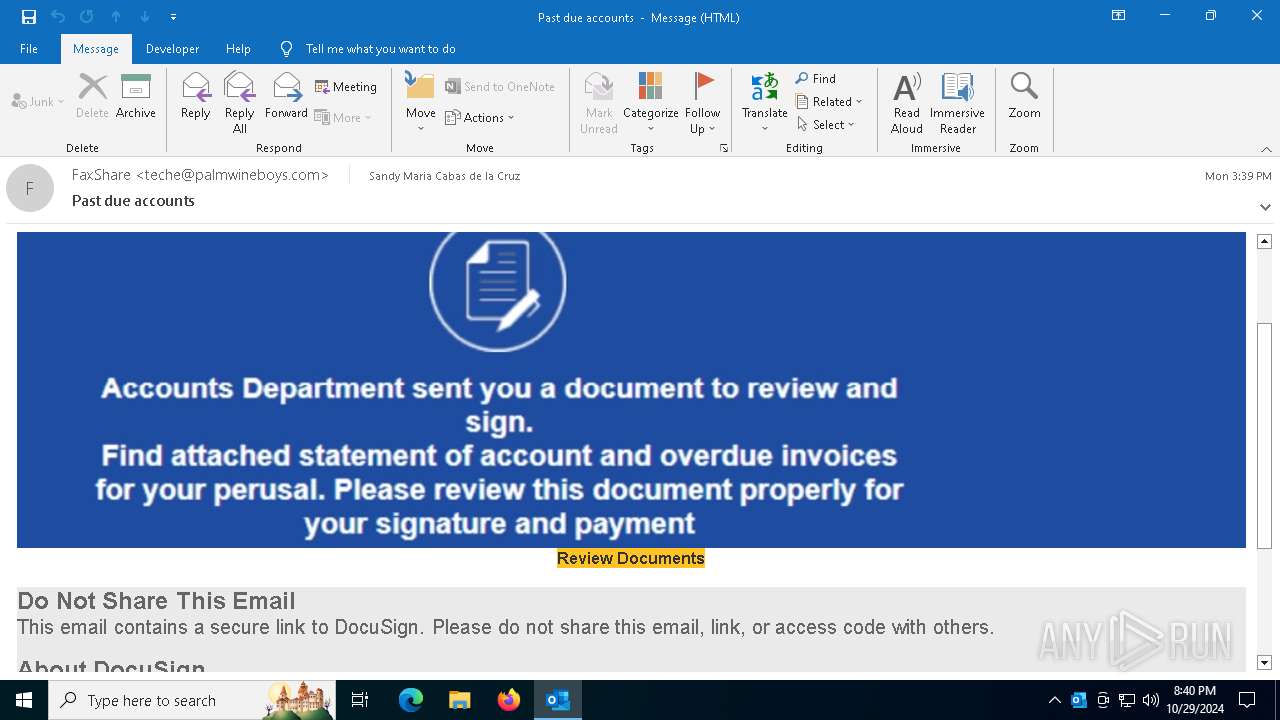Open the volume control in the tray
The image size is (1280, 720).
[x=1151, y=700]
